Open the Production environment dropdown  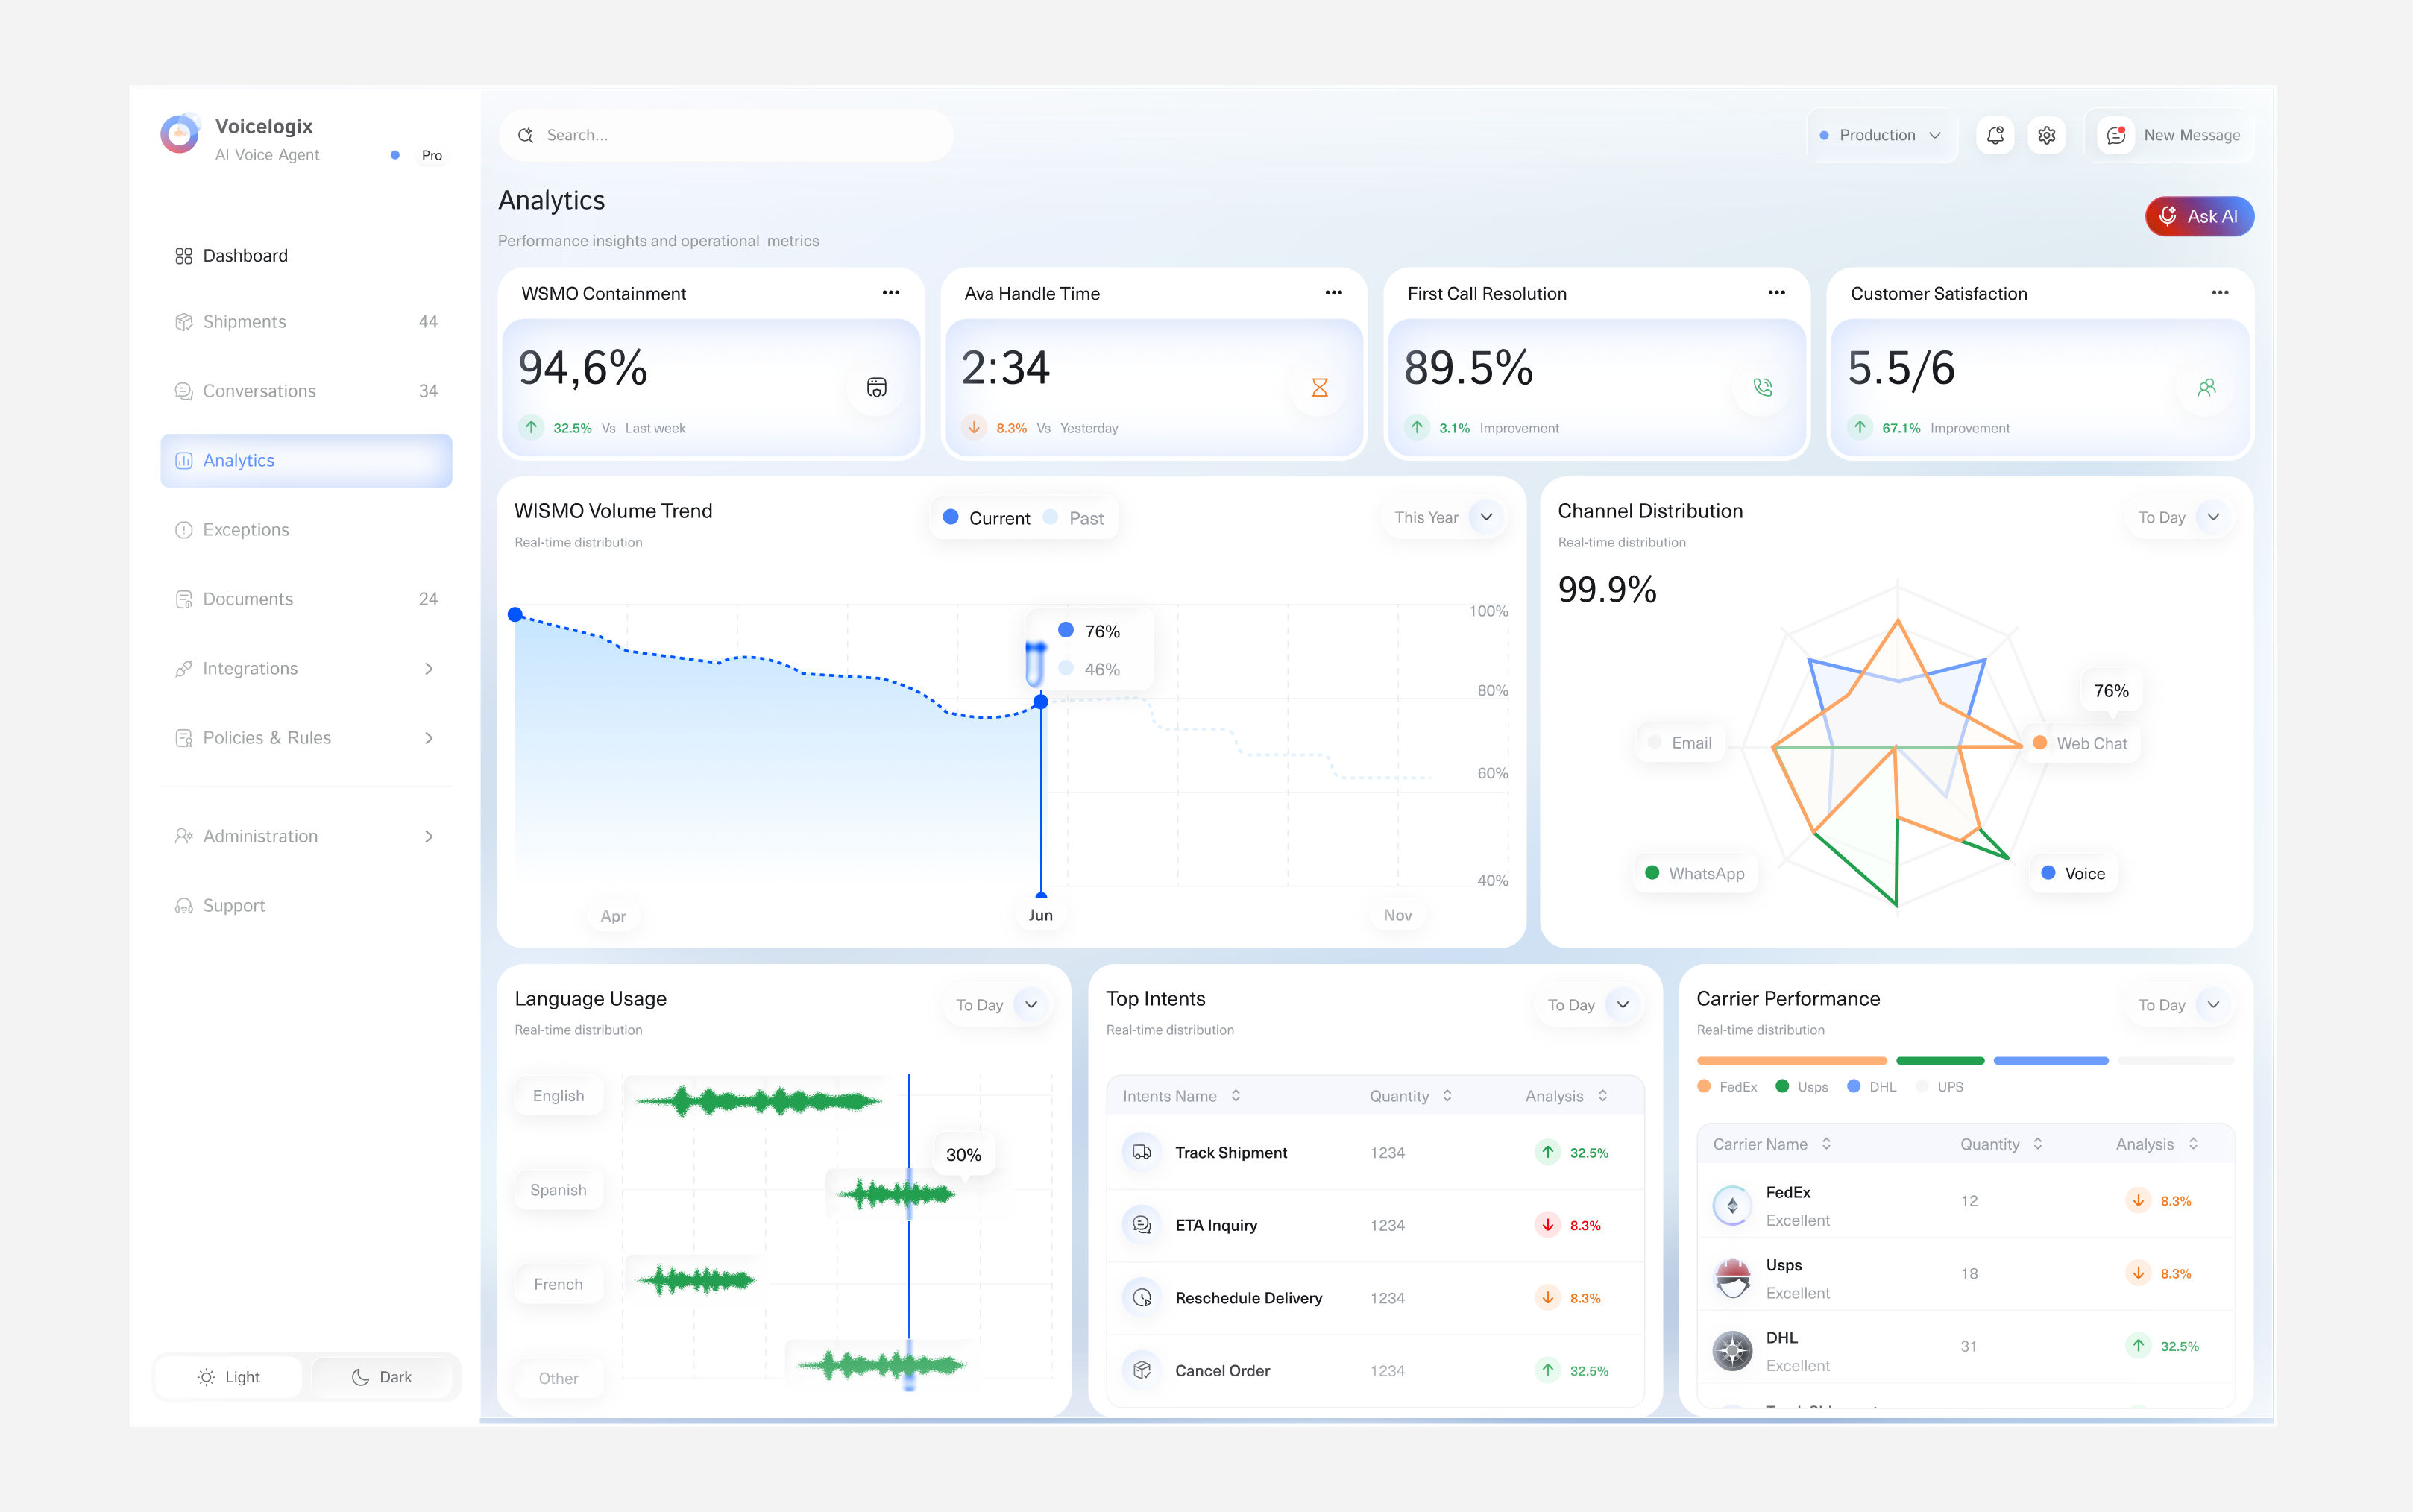[x=1881, y=135]
